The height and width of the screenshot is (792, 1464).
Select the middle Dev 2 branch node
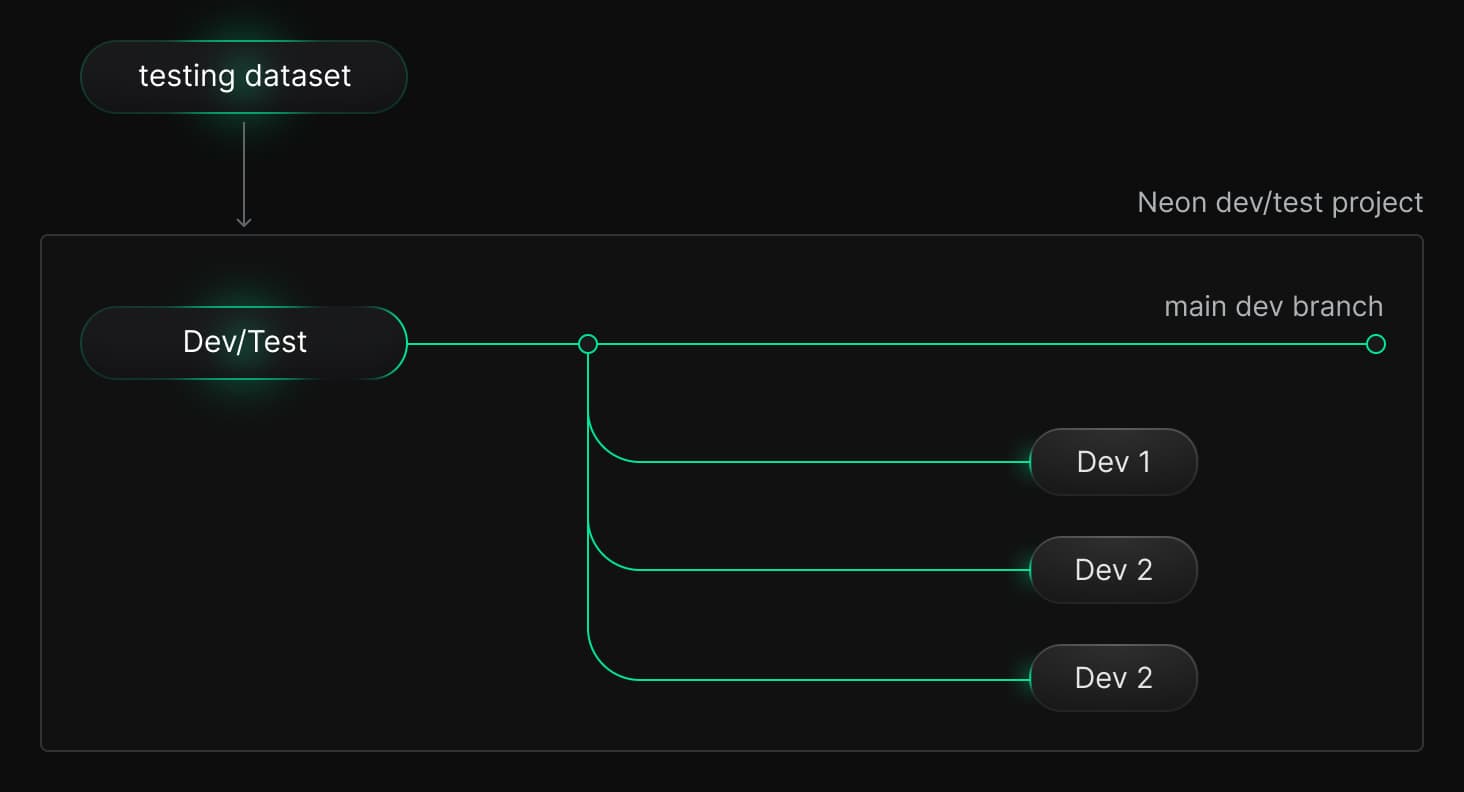(1113, 570)
